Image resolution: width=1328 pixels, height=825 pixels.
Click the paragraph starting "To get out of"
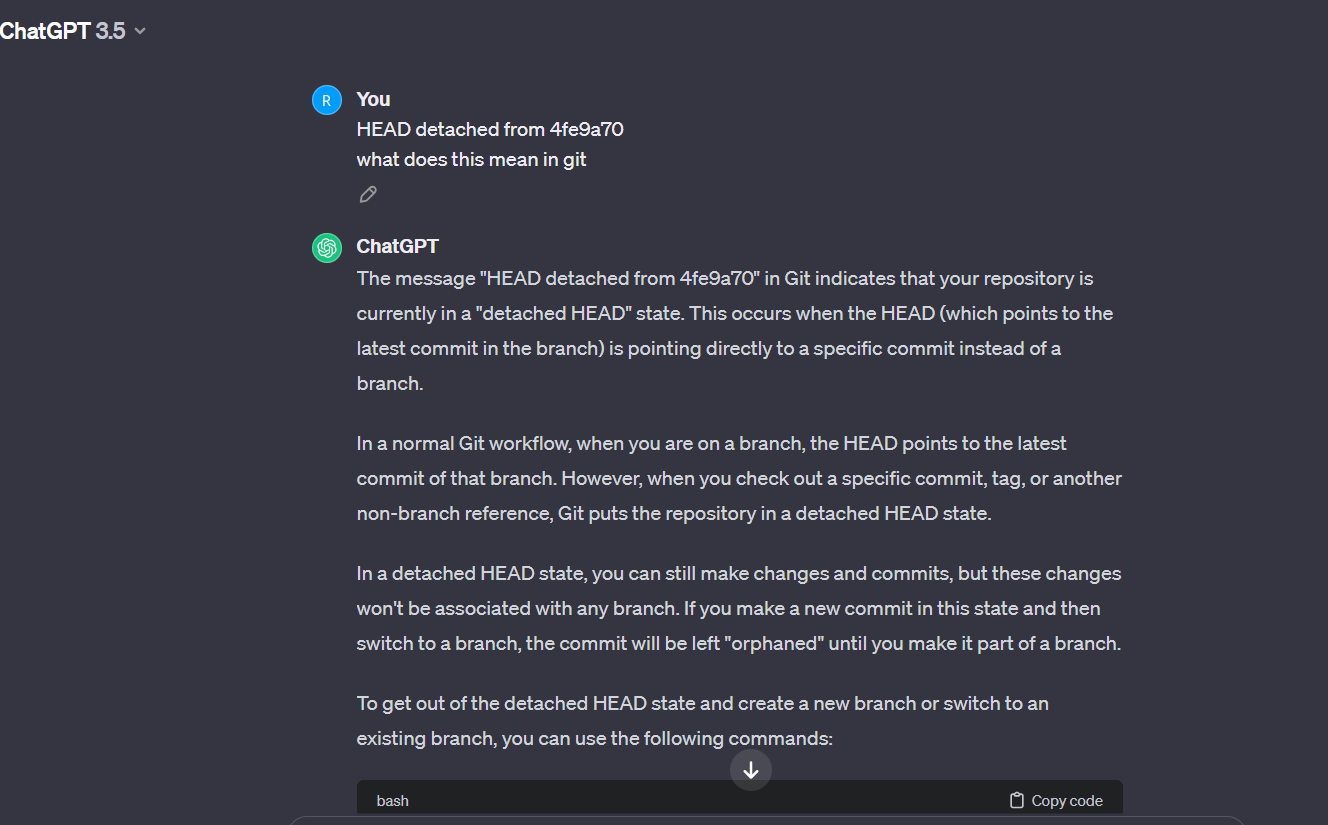[702, 721]
